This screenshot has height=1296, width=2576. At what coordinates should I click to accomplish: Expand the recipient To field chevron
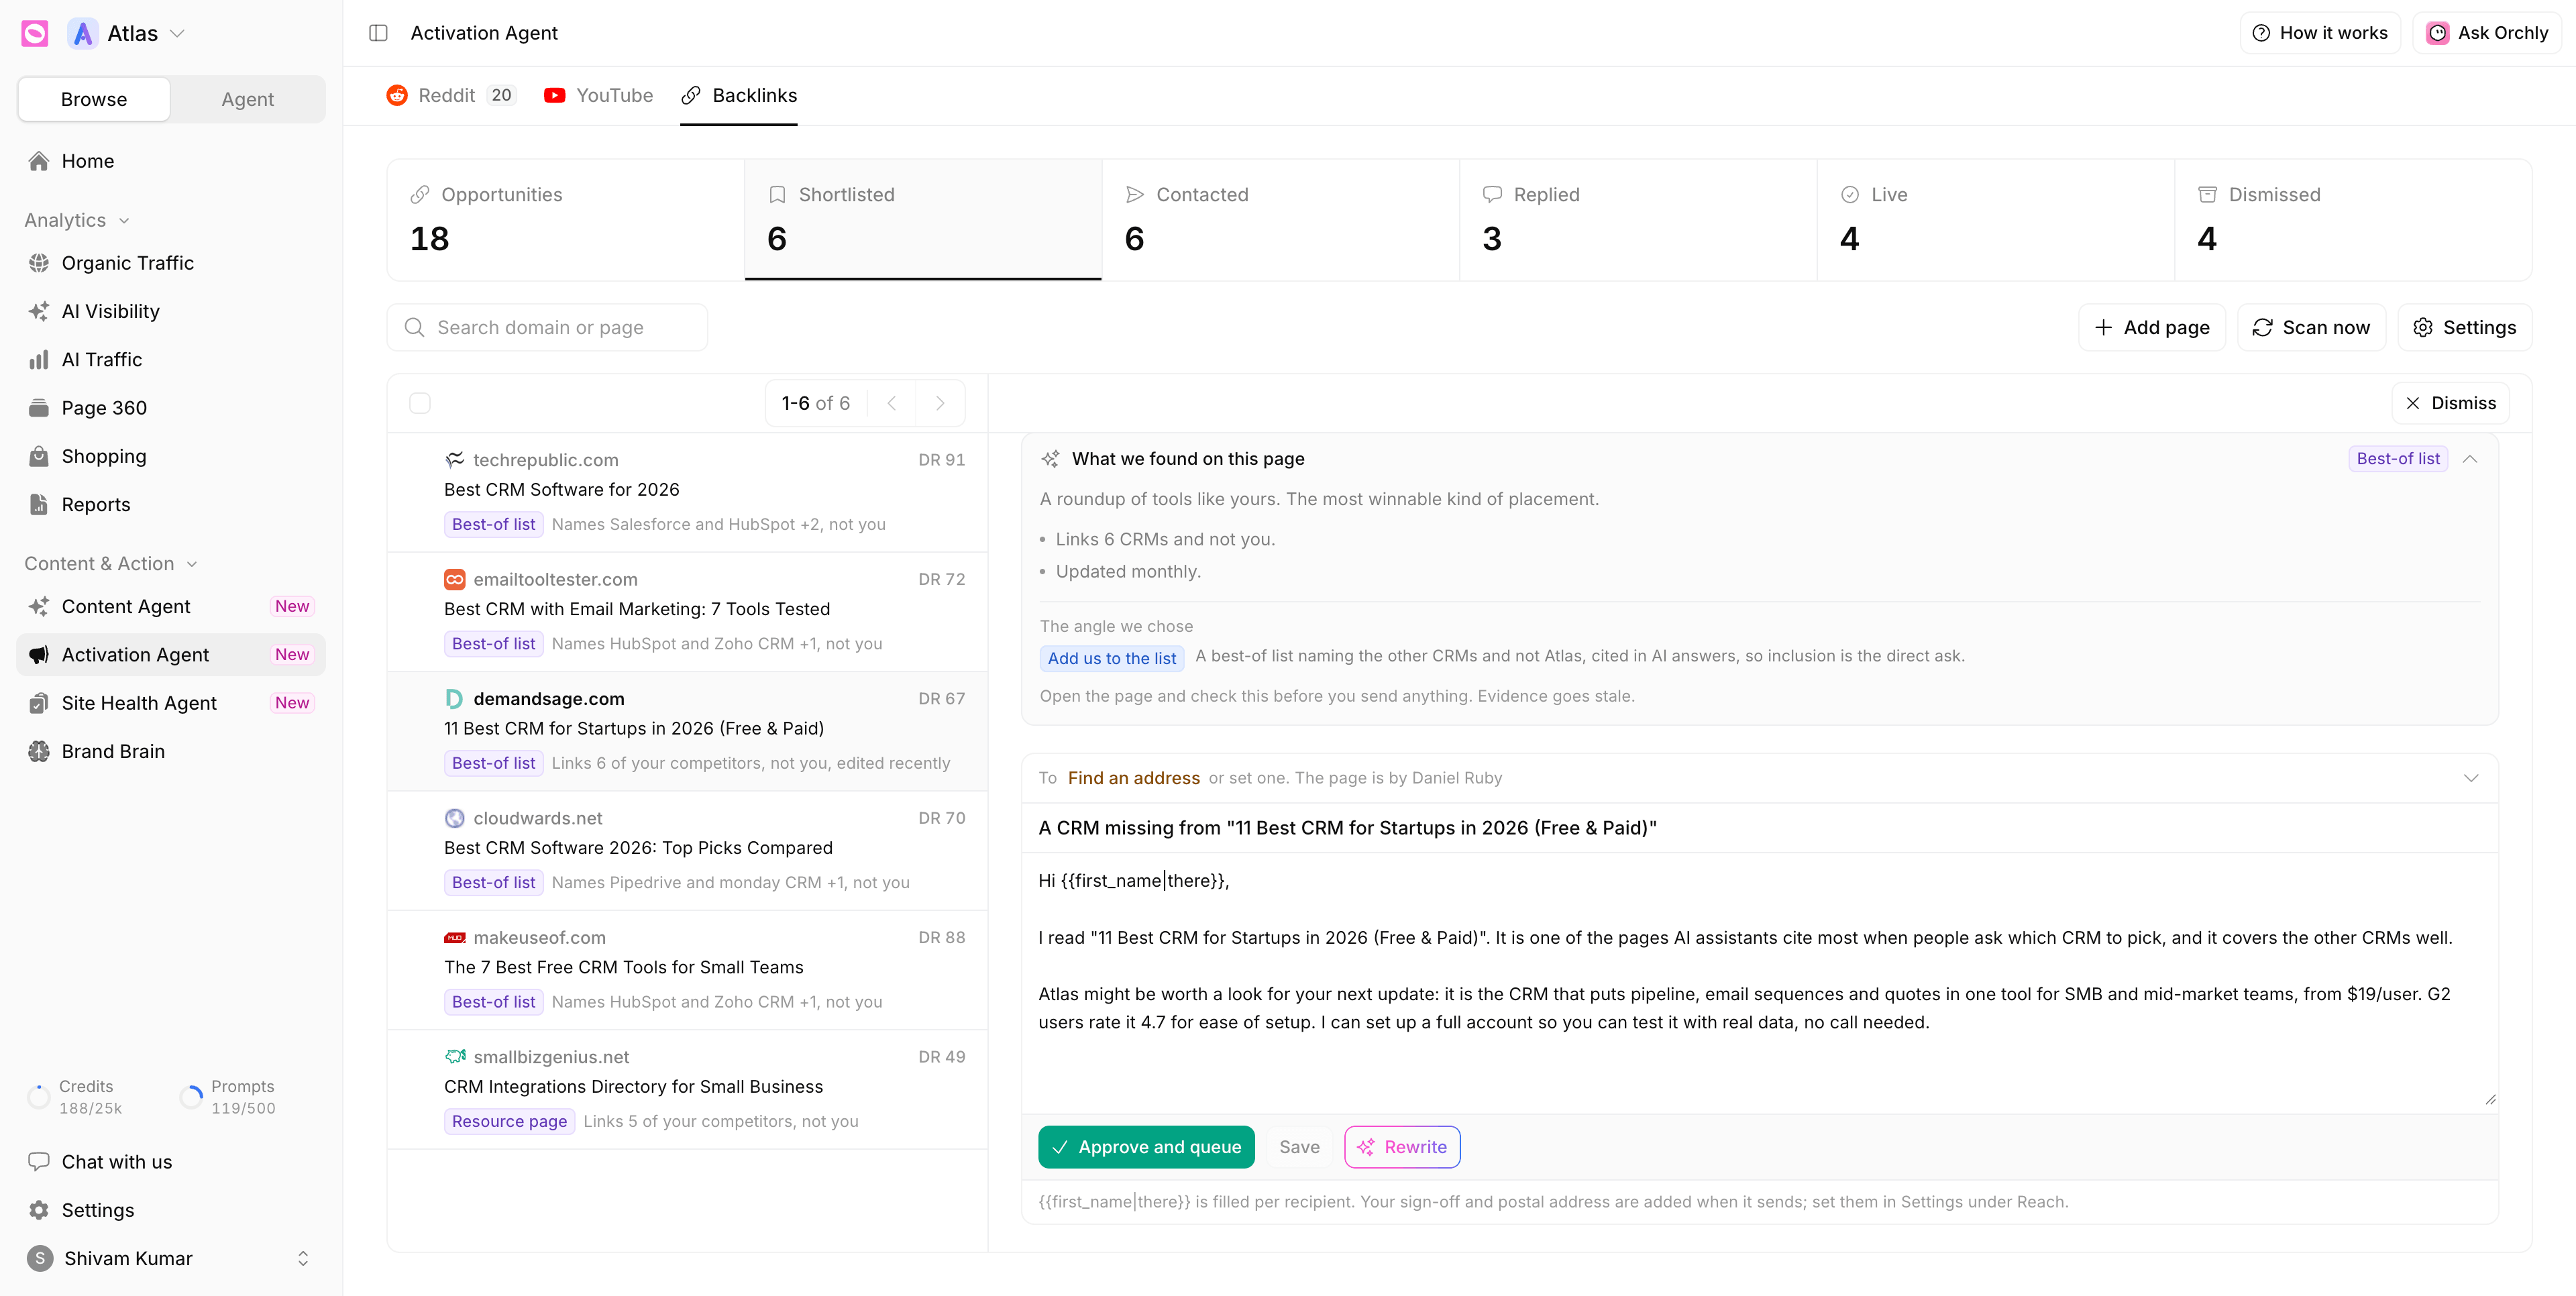2471,778
